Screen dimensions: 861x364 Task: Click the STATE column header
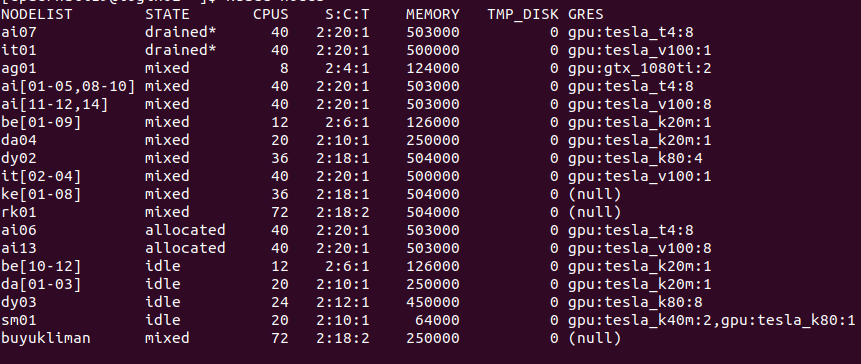coord(167,14)
